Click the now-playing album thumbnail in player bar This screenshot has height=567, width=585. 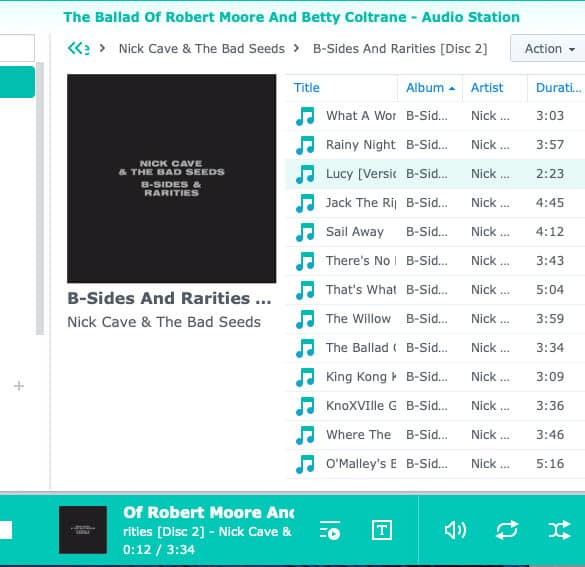83,530
